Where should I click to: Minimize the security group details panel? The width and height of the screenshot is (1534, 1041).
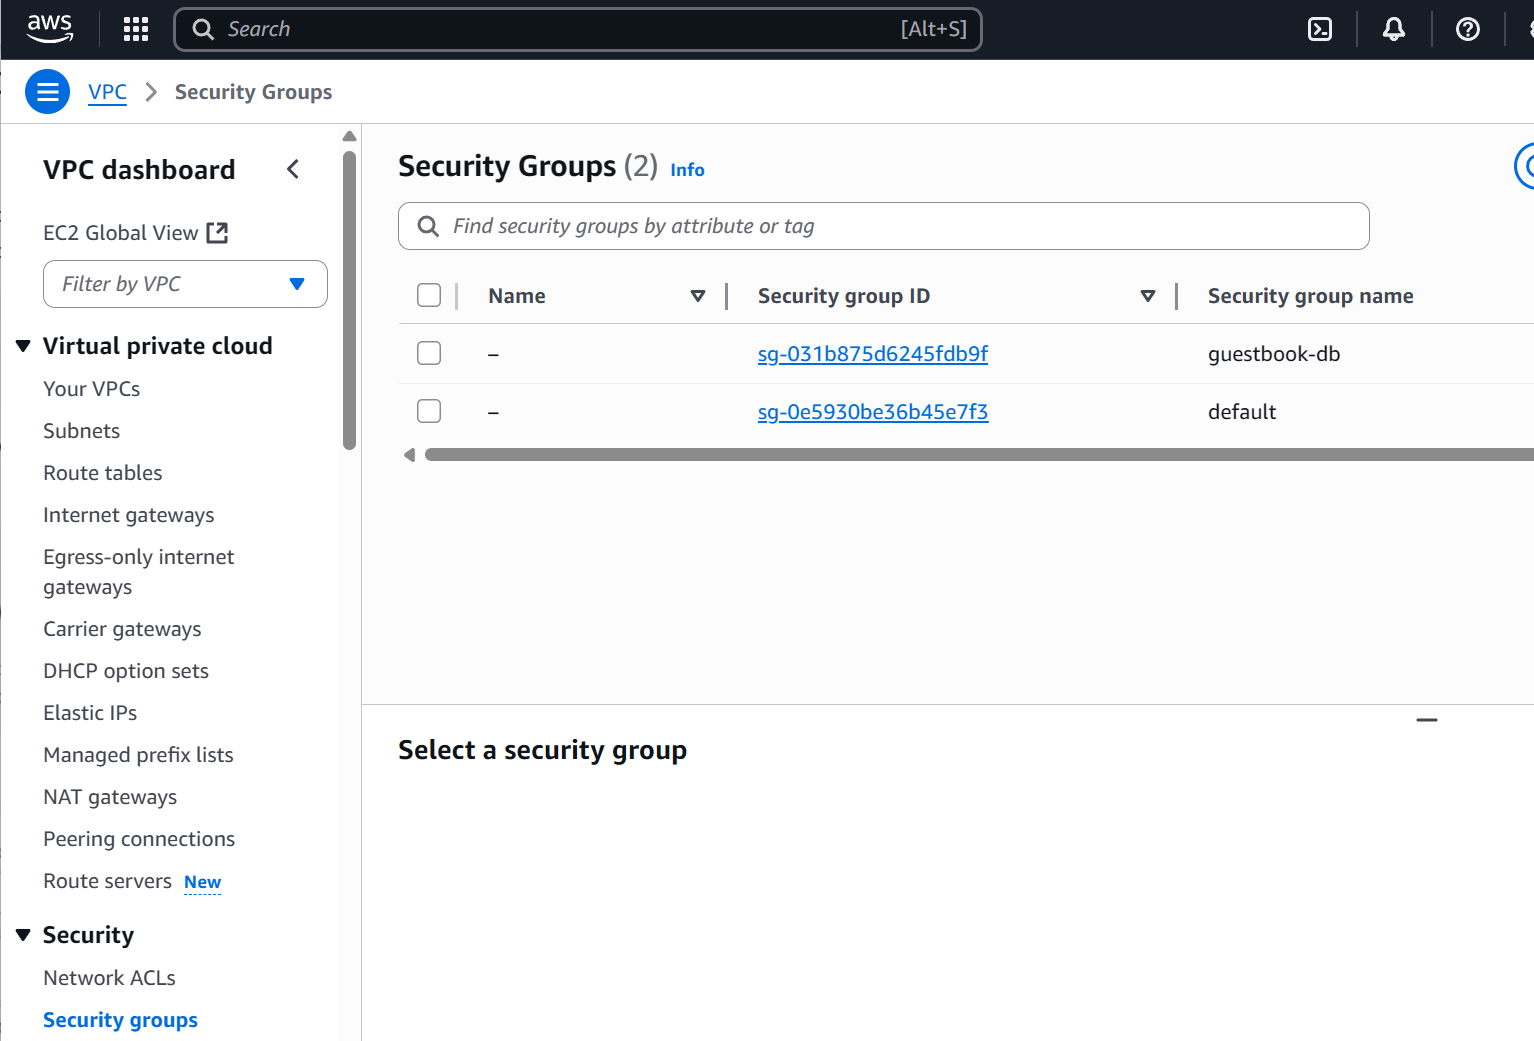[x=1426, y=720]
